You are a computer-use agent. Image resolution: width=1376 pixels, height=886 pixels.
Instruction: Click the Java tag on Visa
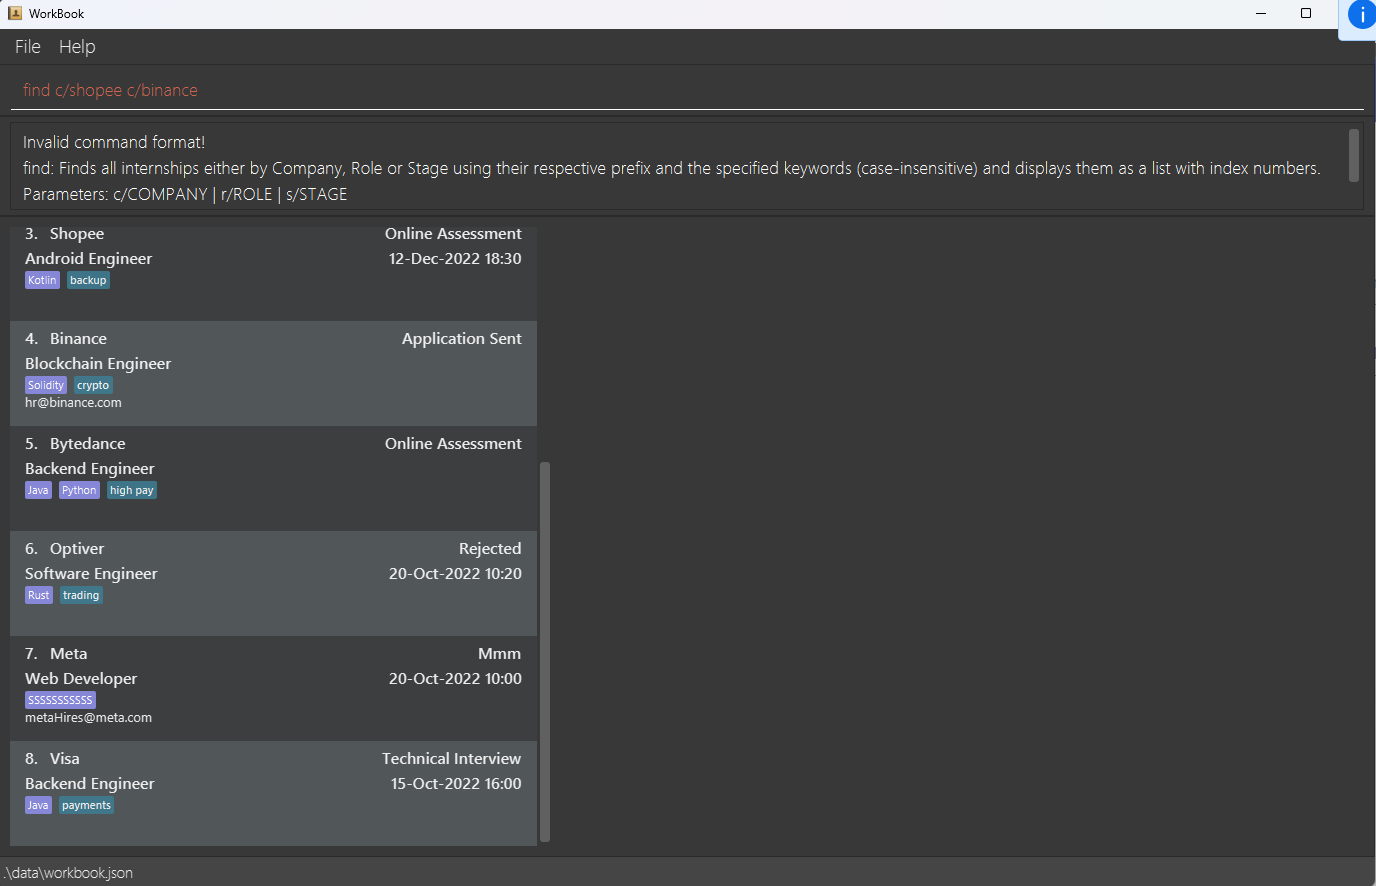point(38,805)
